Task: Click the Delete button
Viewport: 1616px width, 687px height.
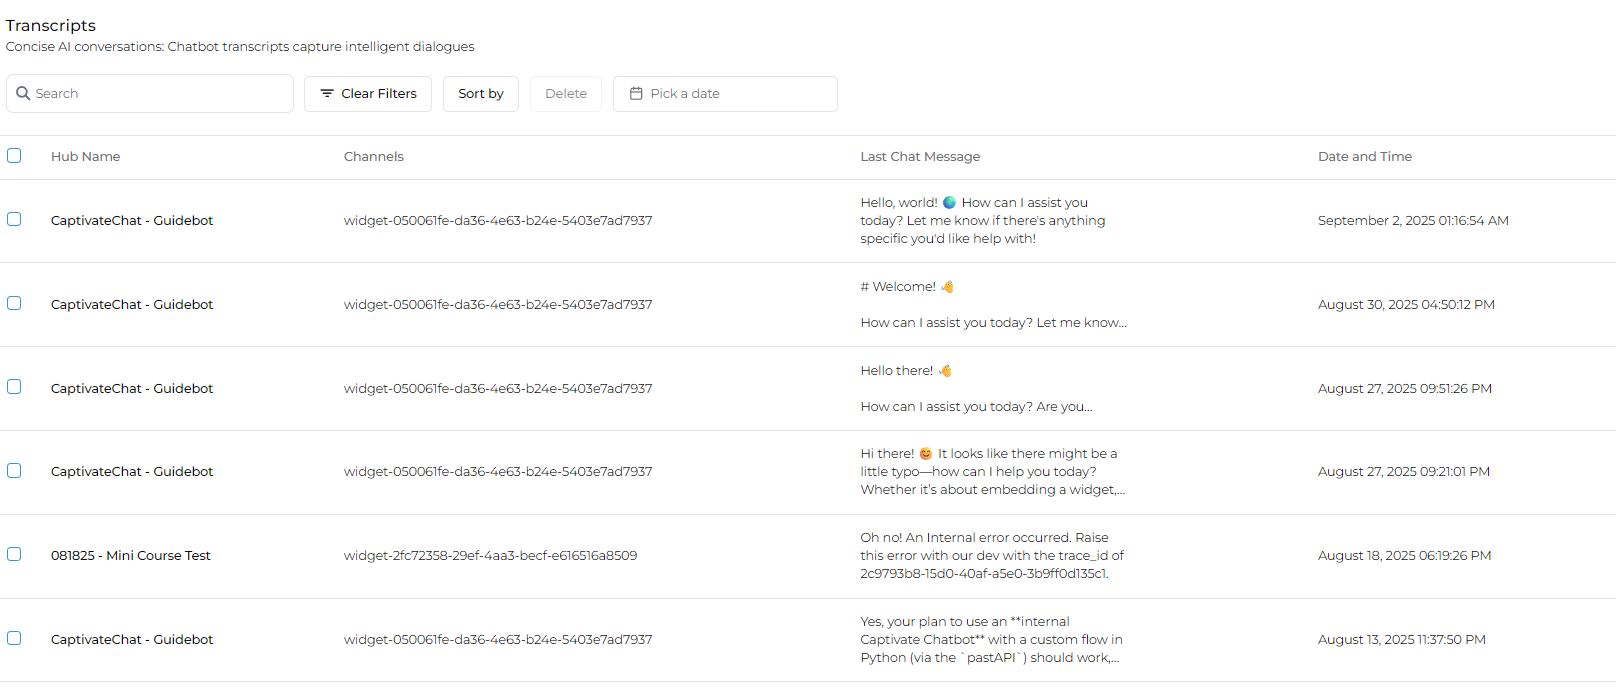Action: [x=566, y=94]
